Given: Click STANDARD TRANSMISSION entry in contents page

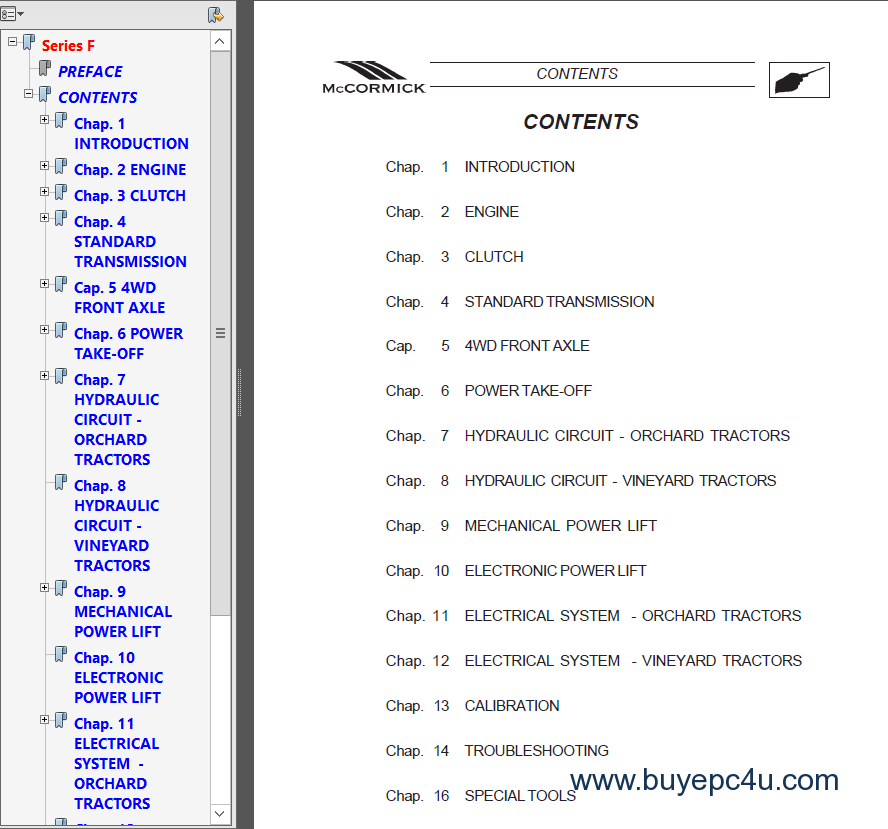Looking at the screenshot, I should point(560,301).
